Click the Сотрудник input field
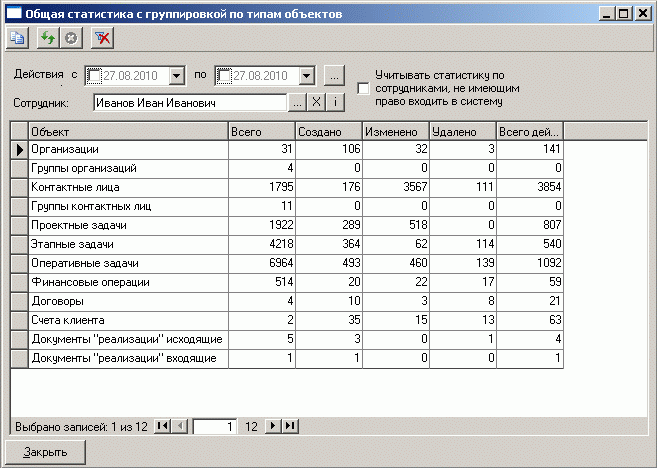 coord(190,102)
